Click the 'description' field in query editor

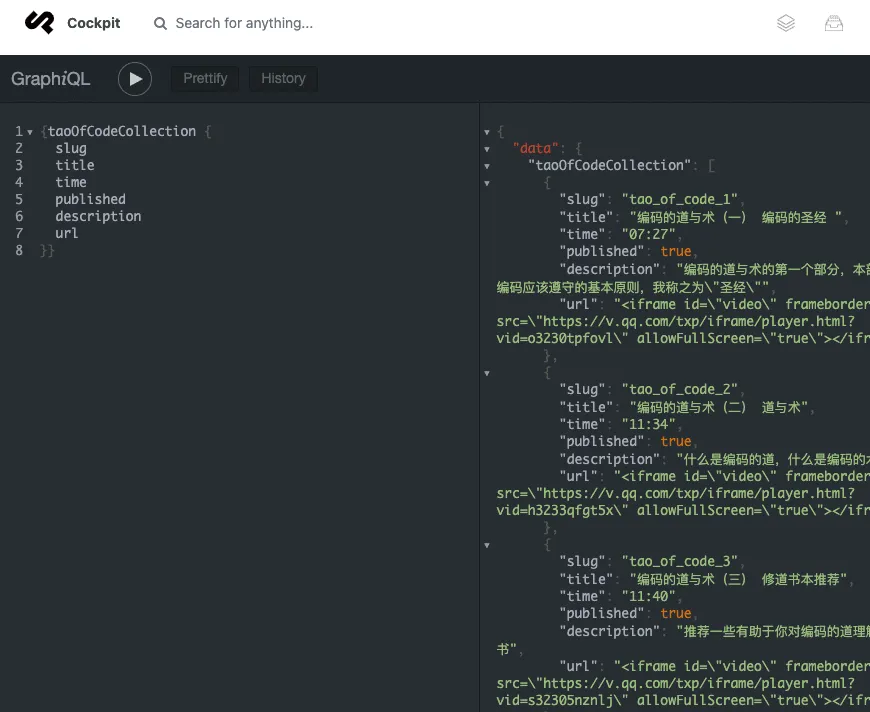coord(98,216)
